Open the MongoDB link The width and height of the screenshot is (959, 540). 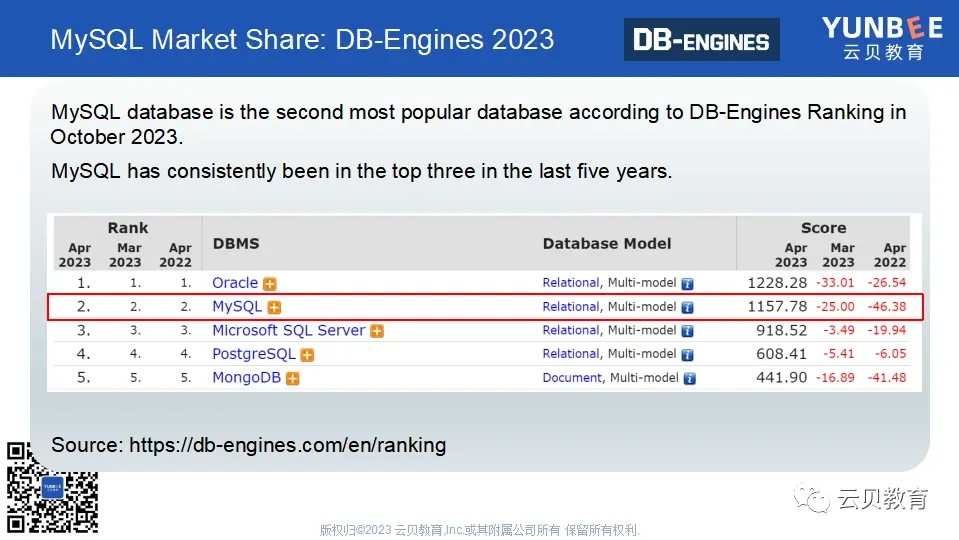click(x=246, y=377)
